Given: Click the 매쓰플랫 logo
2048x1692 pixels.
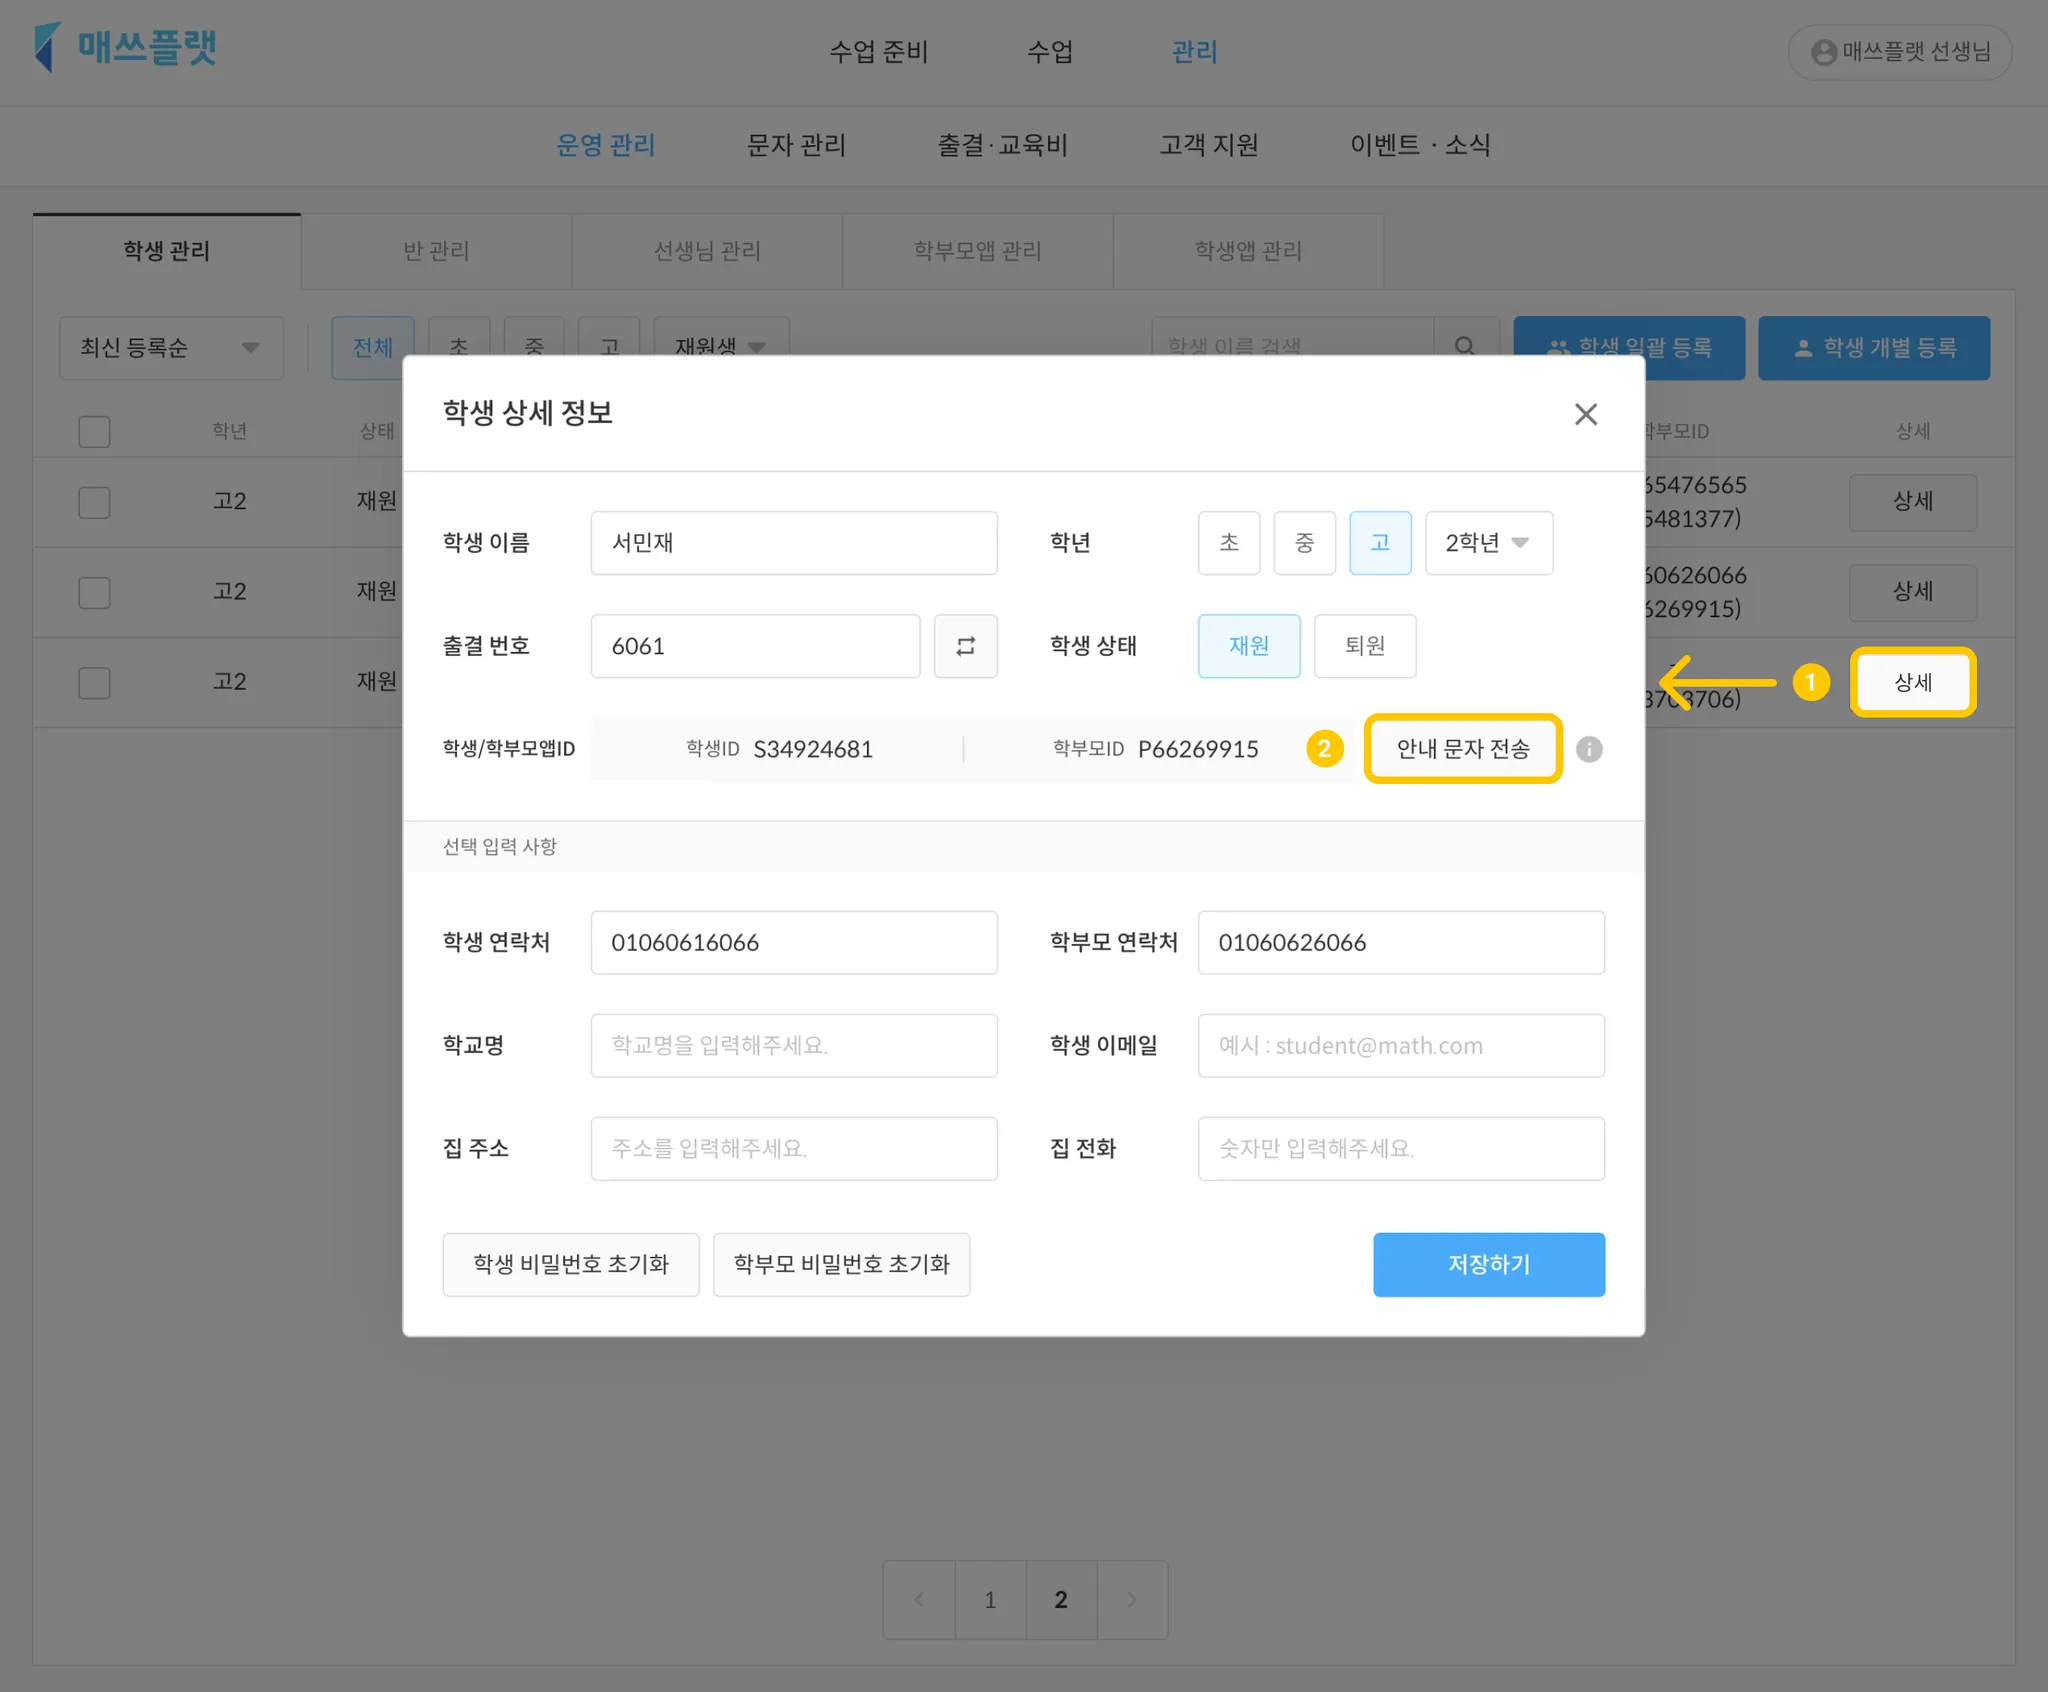Looking at the screenshot, I should click(x=125, y=48).
